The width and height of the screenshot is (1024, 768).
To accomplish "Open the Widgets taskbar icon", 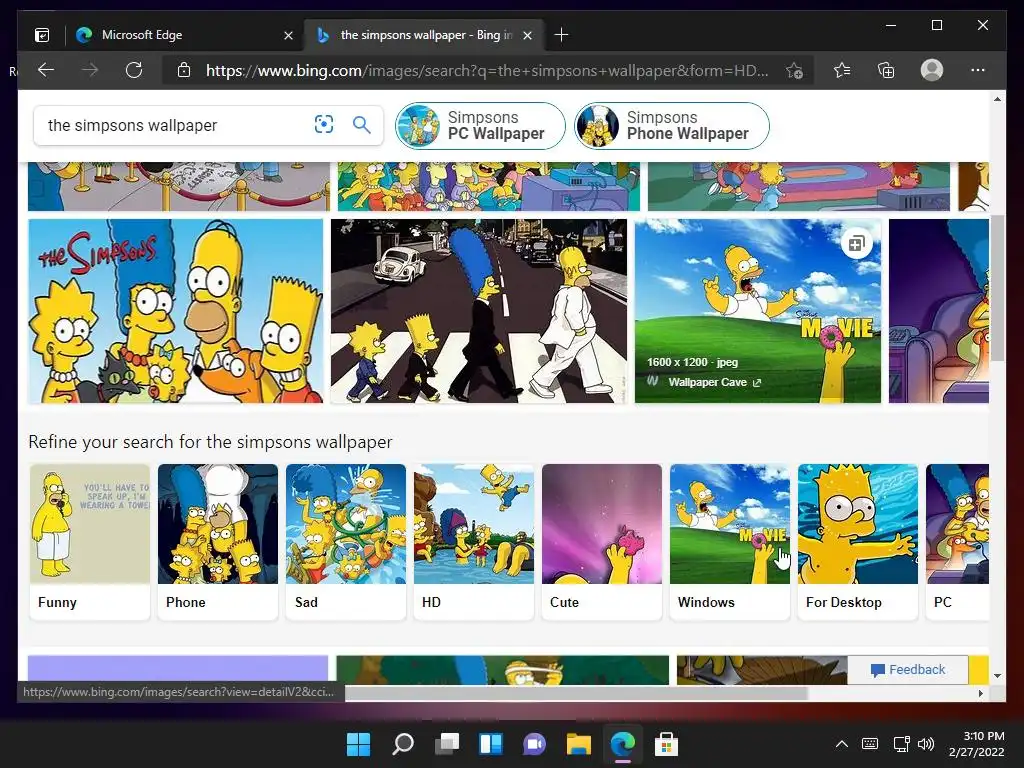I will click(490, 744).
